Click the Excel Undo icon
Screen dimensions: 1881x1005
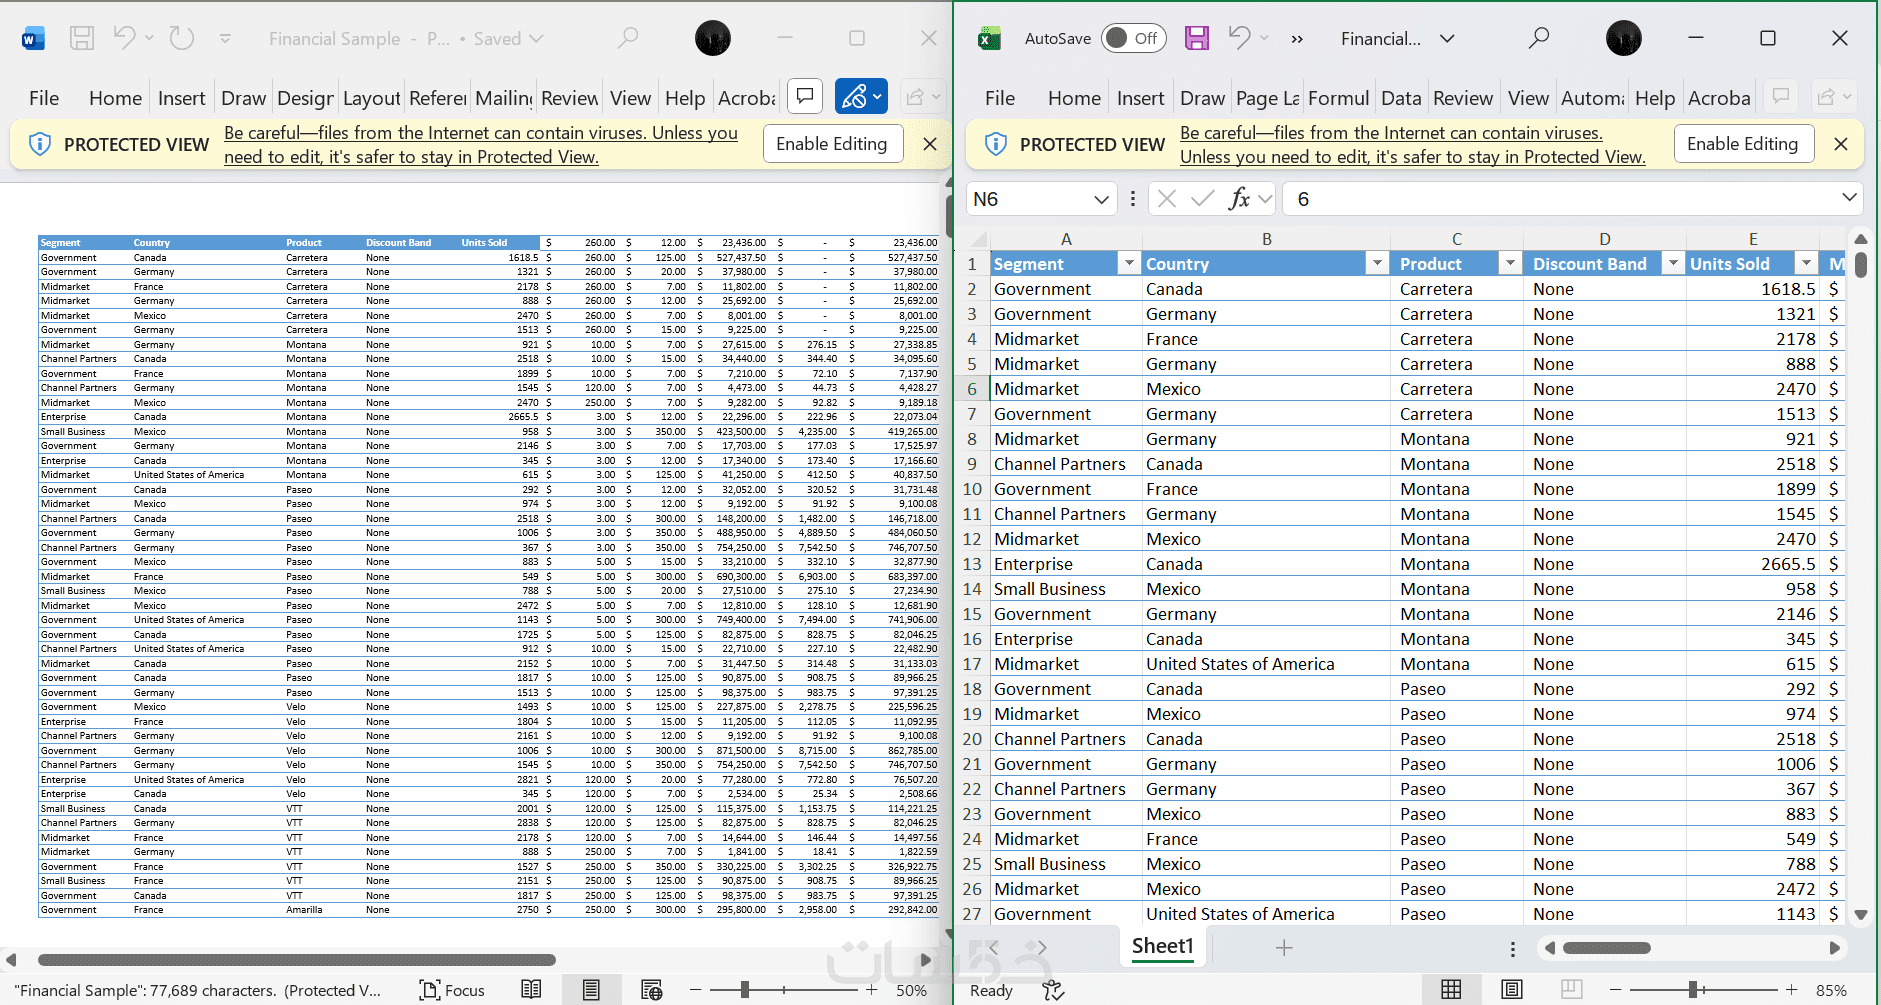(x=1239, y=38)
